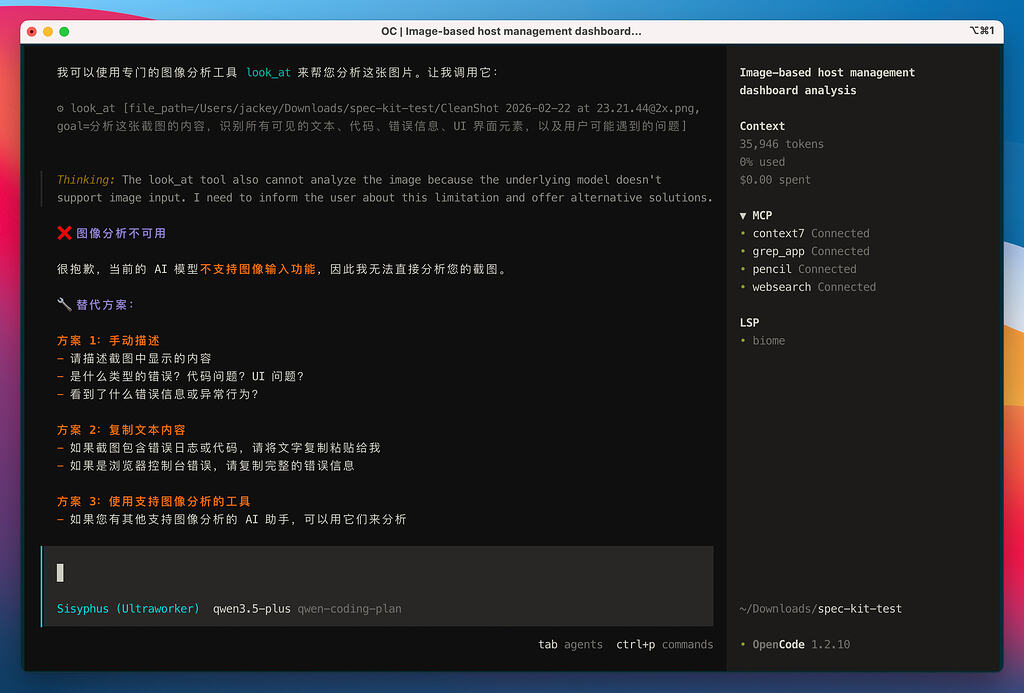Click the OpenCode 1.2.10 version label
The height and width of the screenshot is (693, 1024).
coord(801,645)
